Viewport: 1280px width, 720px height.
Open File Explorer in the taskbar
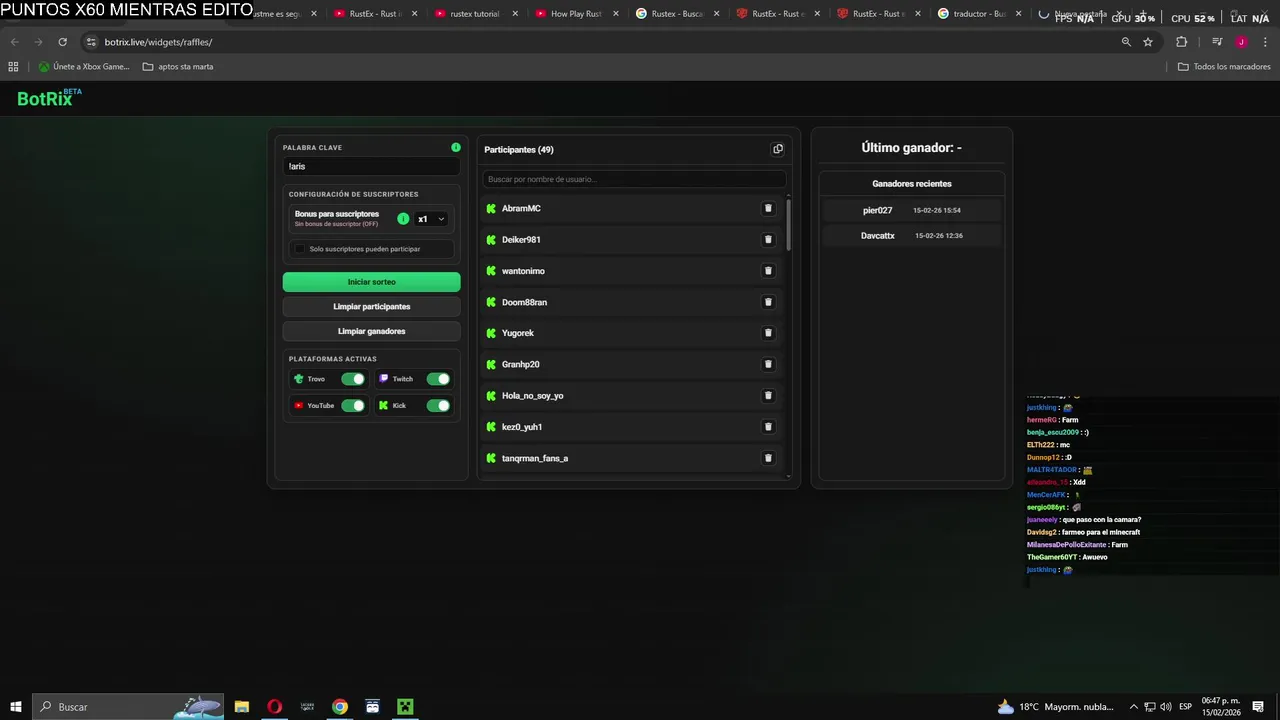[242, 707]
